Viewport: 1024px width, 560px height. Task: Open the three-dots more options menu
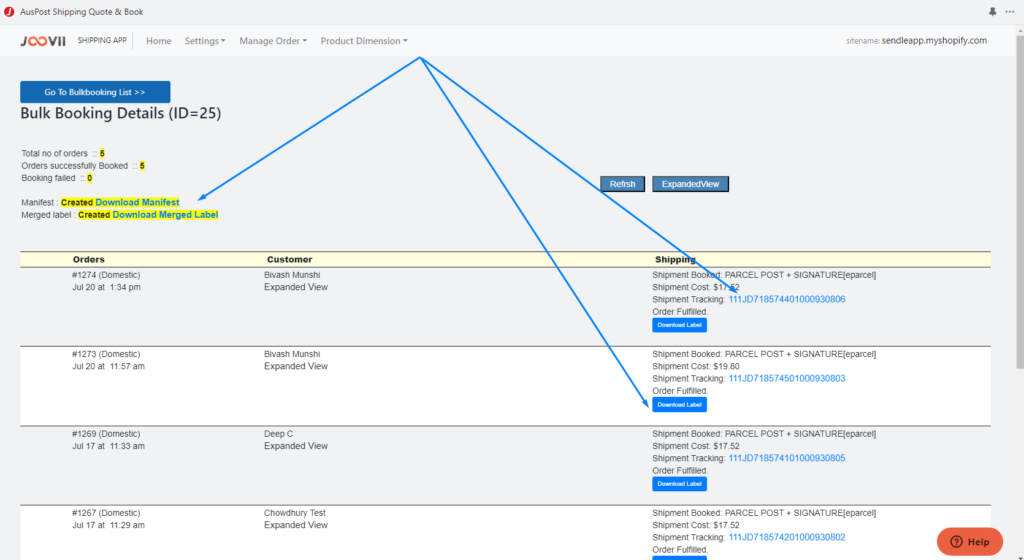1010,12
